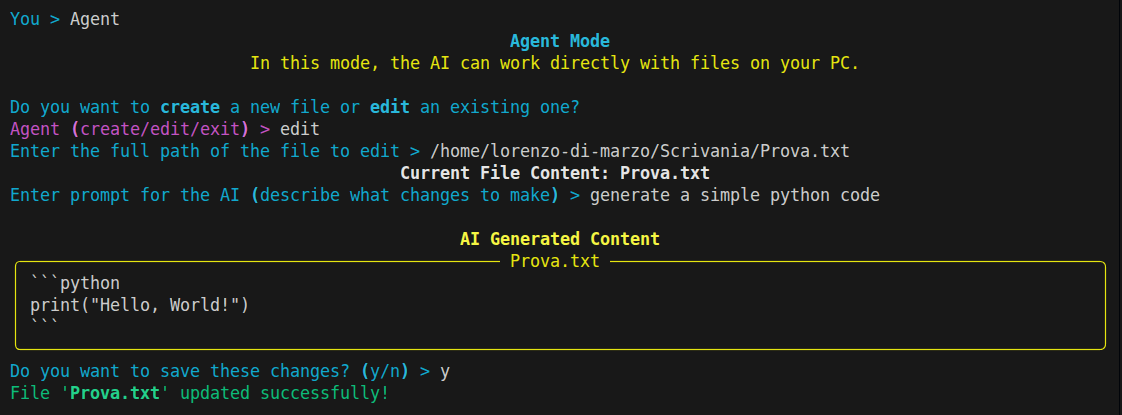
Task: Click the bold 'Prova.txt' in success message
Action: (114, 393)
